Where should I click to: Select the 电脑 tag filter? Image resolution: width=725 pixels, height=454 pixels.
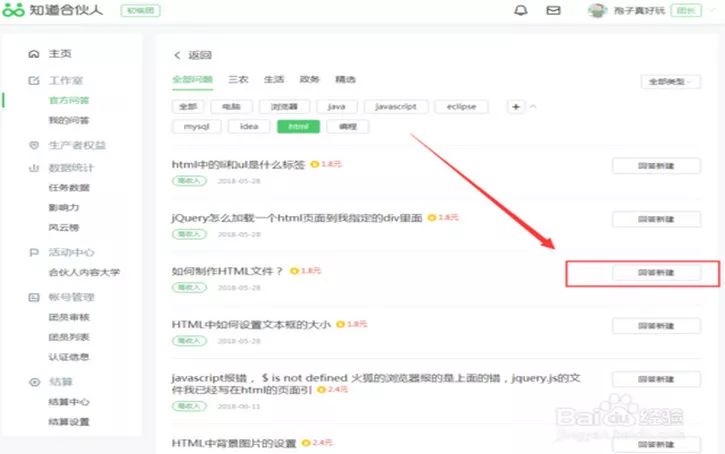[232, 107]
